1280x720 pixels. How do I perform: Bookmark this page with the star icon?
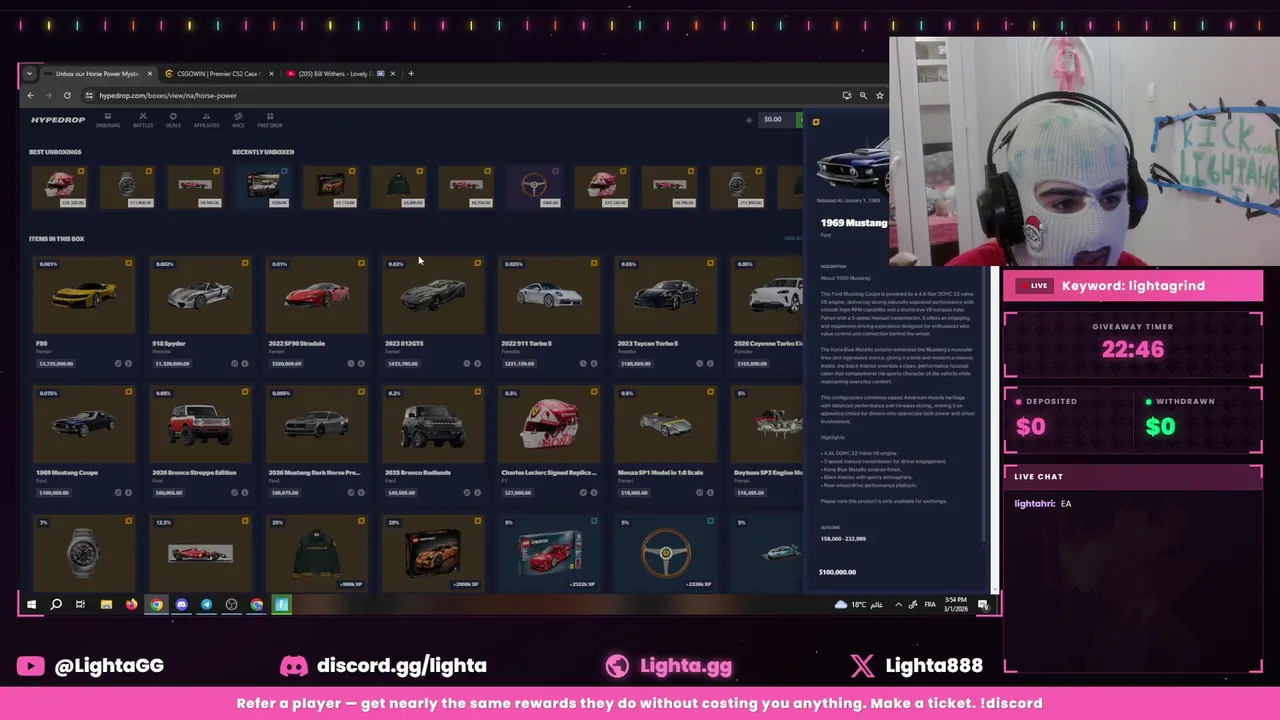[880, 95]
